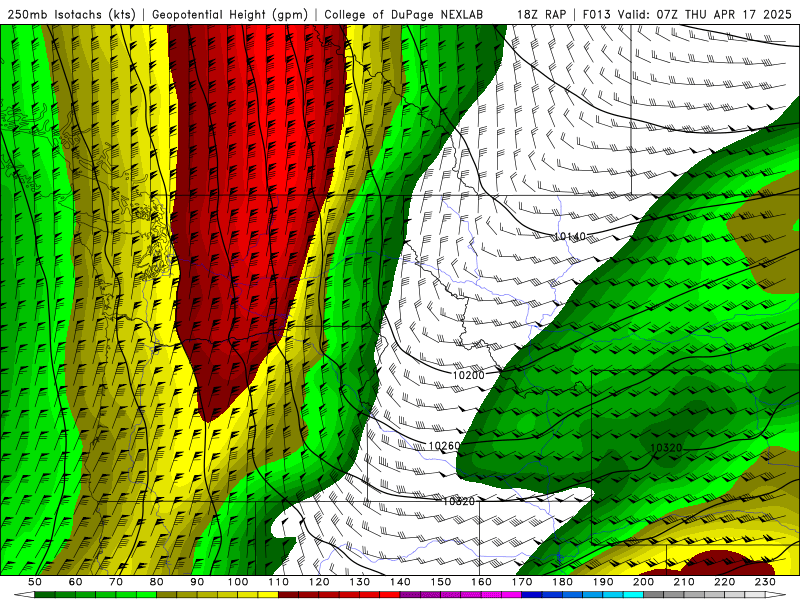Click the 130 kts color scale label
The image size is (800, 600).
[360, 582]
